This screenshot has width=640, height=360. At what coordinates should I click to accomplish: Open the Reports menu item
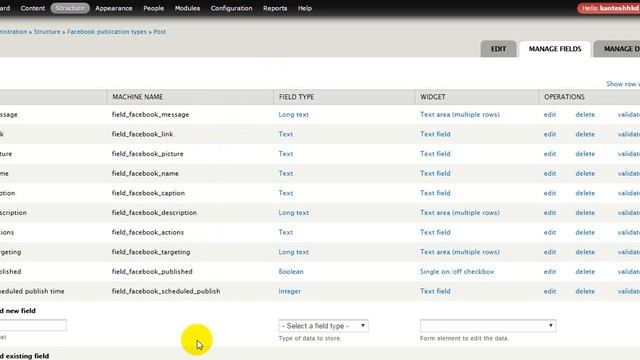click(x=275, y=8)
